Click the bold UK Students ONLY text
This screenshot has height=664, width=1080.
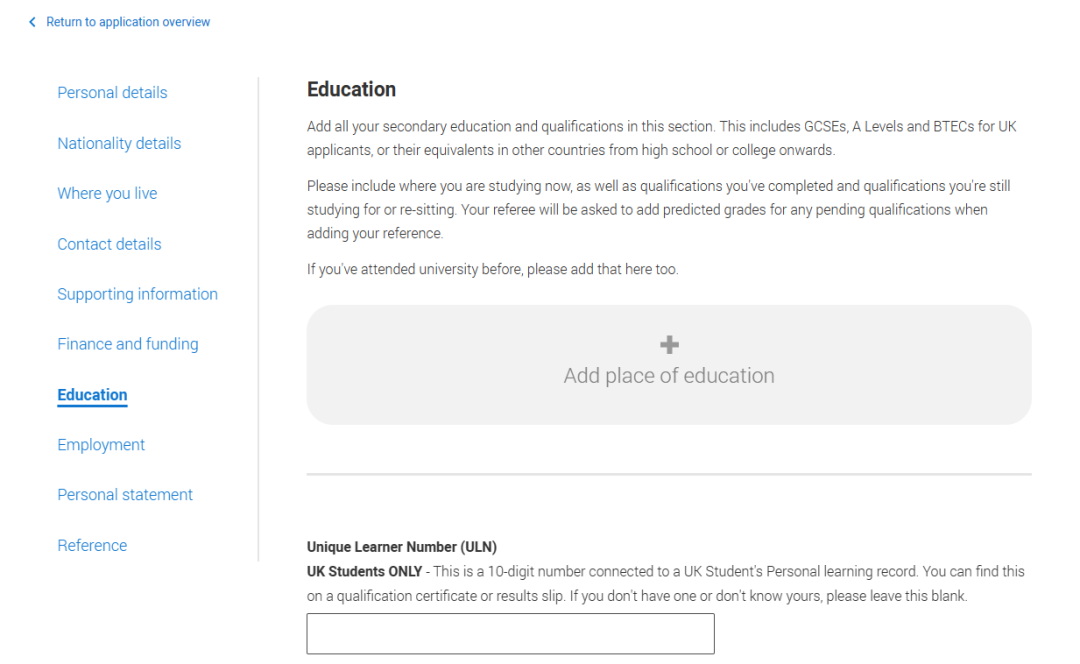[x=364, y=572]
